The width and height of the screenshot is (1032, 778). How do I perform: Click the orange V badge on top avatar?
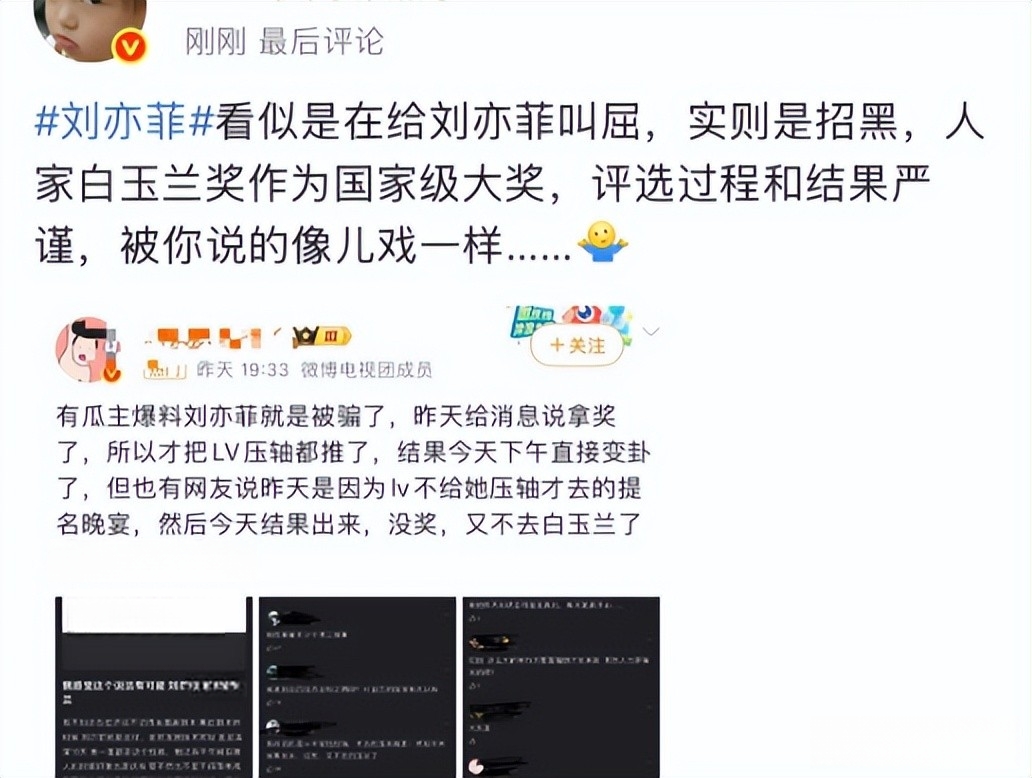(129, 47)
